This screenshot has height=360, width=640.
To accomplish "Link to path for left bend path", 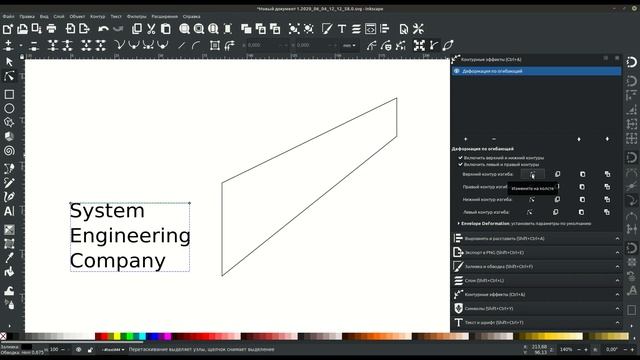I will 607,212.
